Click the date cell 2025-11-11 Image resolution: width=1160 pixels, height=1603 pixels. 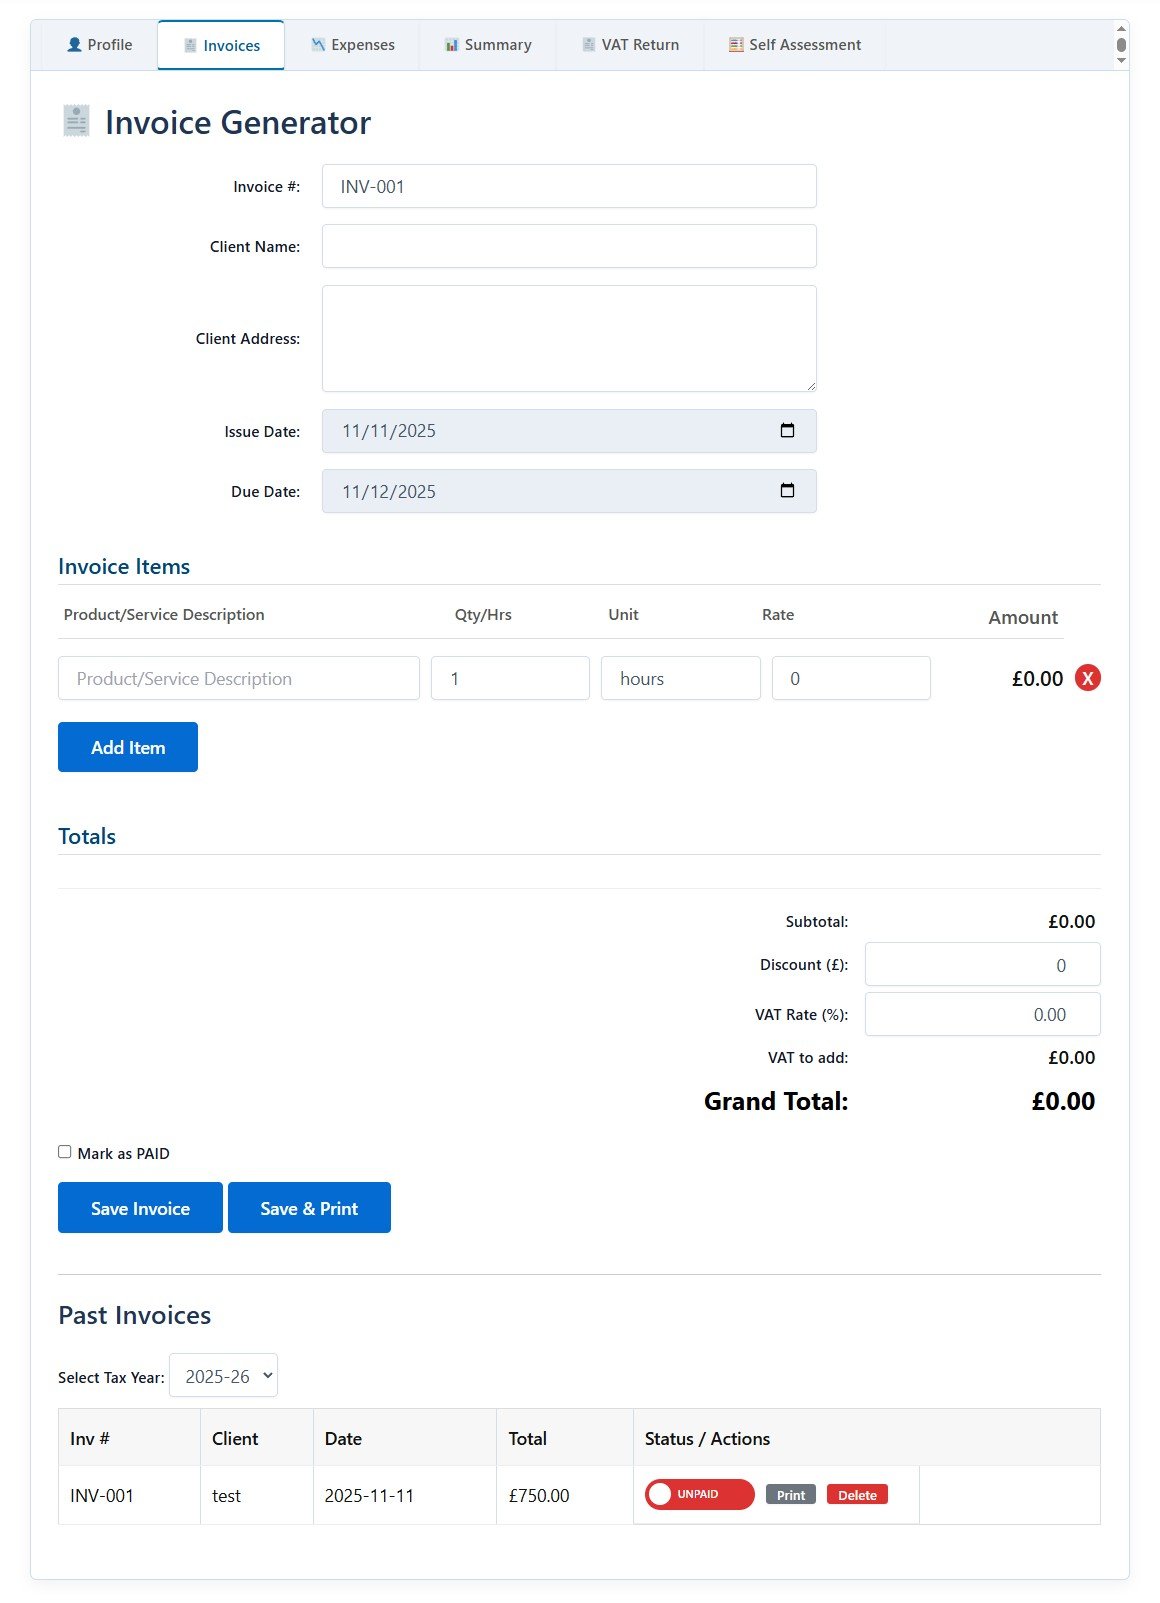pos(405,1495)
